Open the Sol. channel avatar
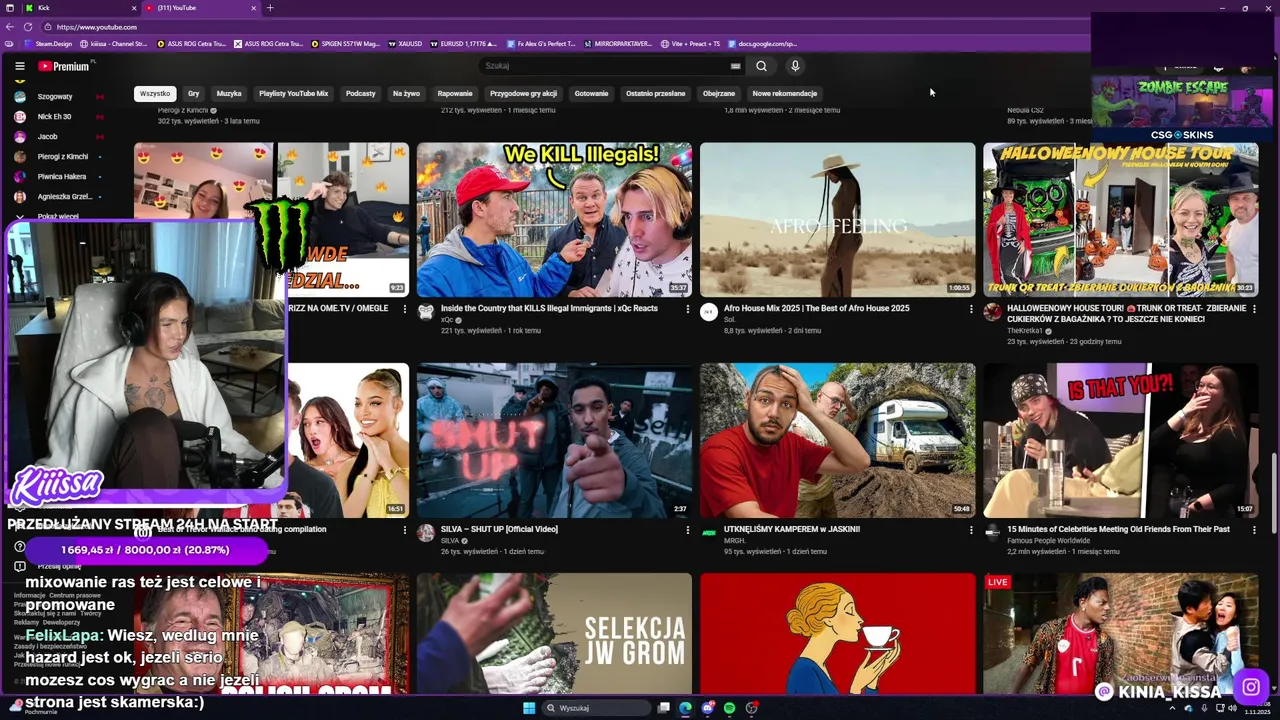Screen dimensions: 1280x720 pos(709,312)
